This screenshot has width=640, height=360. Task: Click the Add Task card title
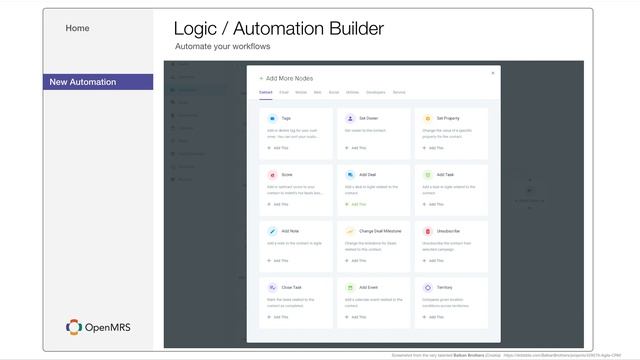point(445,175)
